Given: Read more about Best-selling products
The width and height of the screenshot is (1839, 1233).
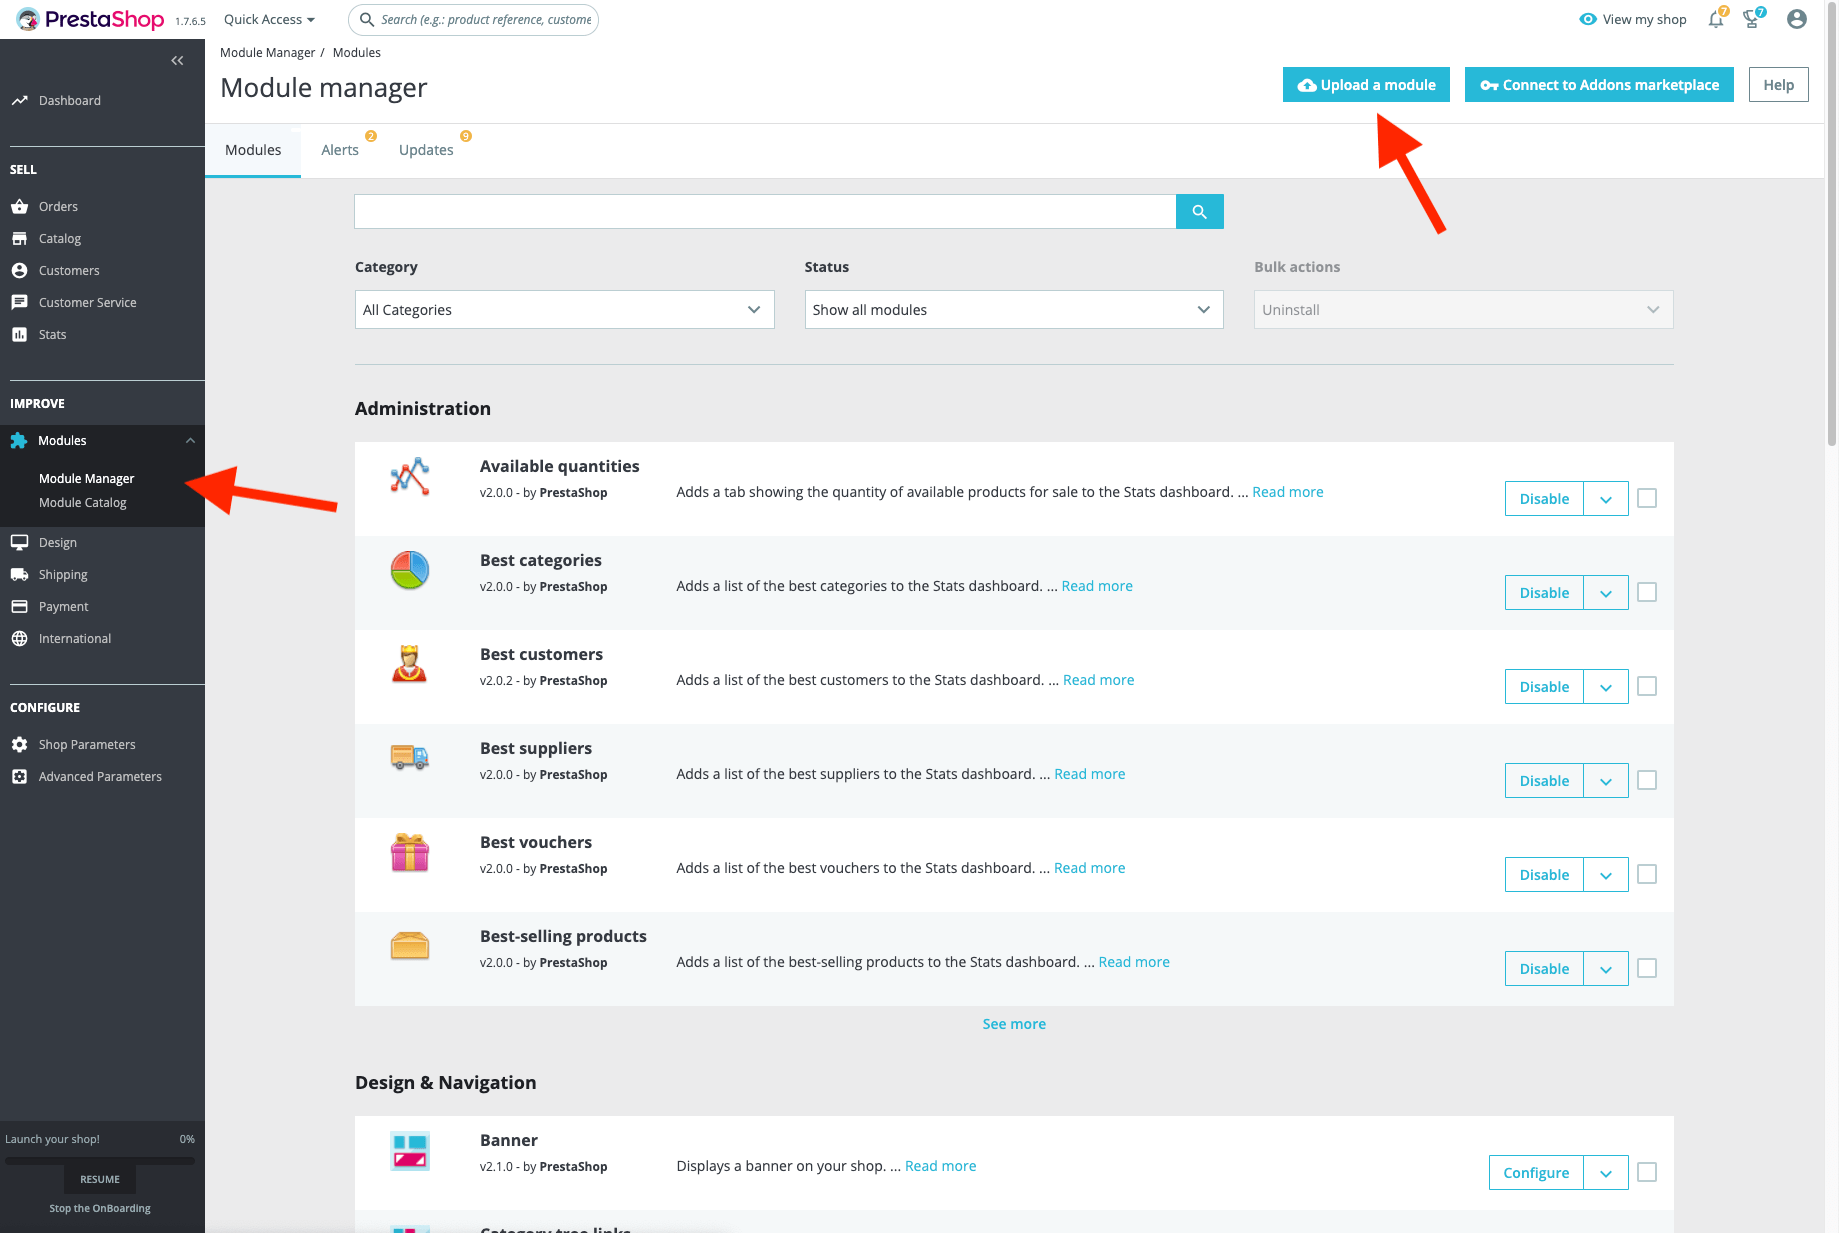Looking at the screenshot, I should click(1134, 962).
